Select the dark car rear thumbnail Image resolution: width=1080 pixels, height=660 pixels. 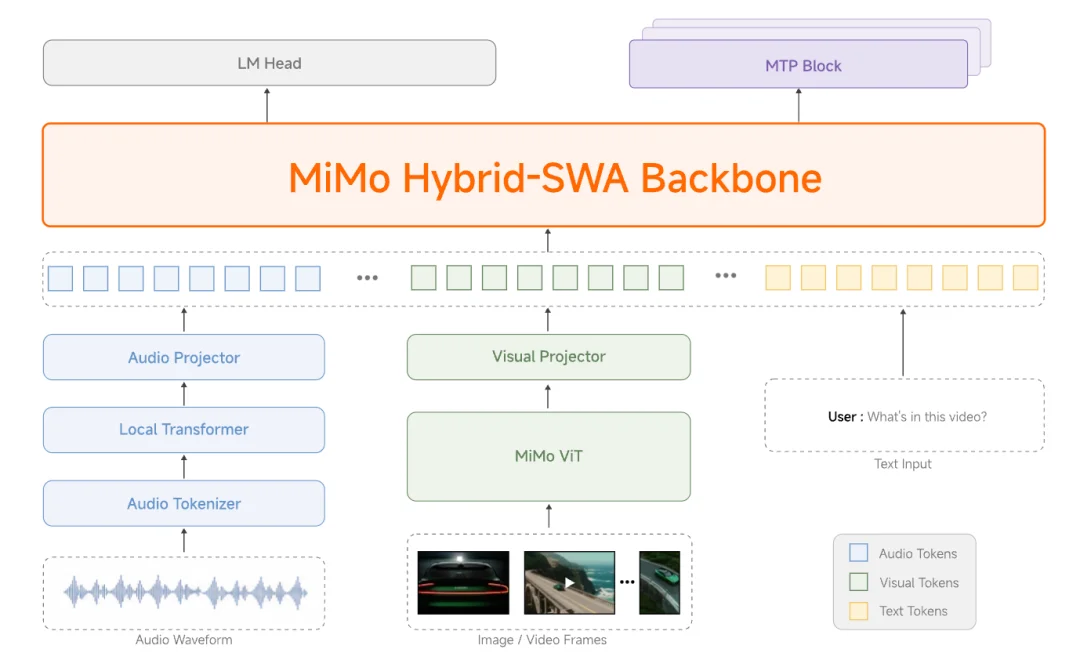[463, 582]
